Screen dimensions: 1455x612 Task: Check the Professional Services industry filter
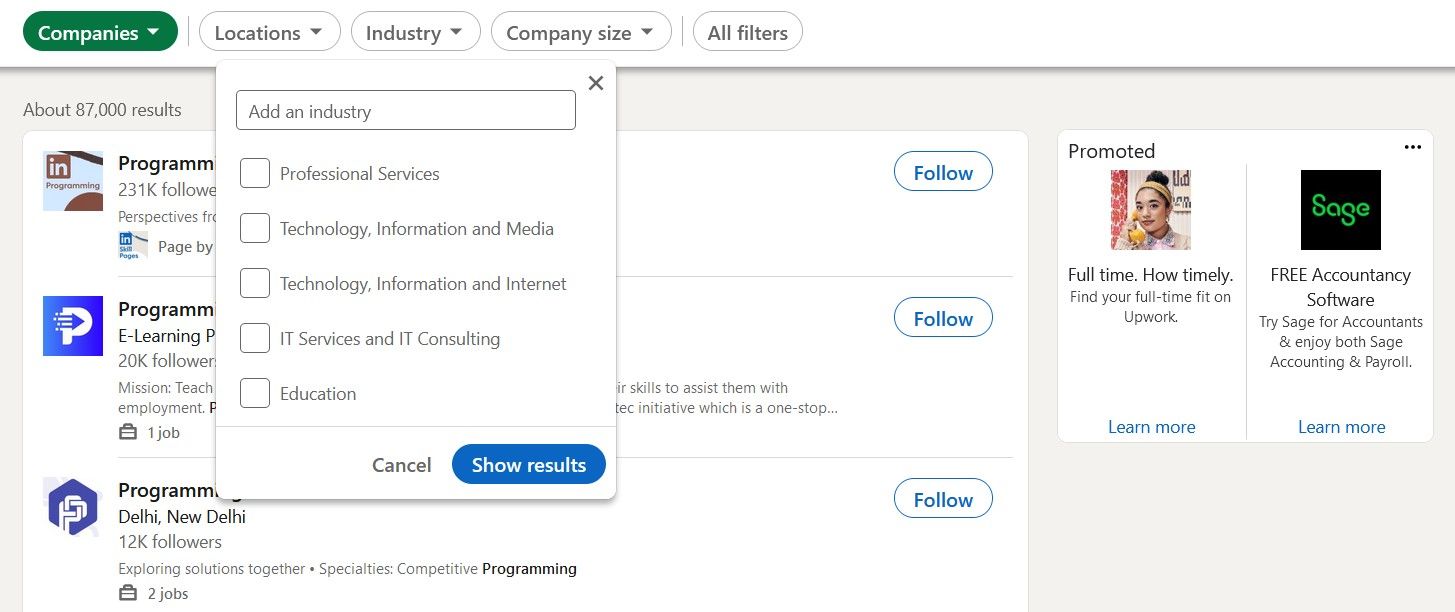(254, 173)
